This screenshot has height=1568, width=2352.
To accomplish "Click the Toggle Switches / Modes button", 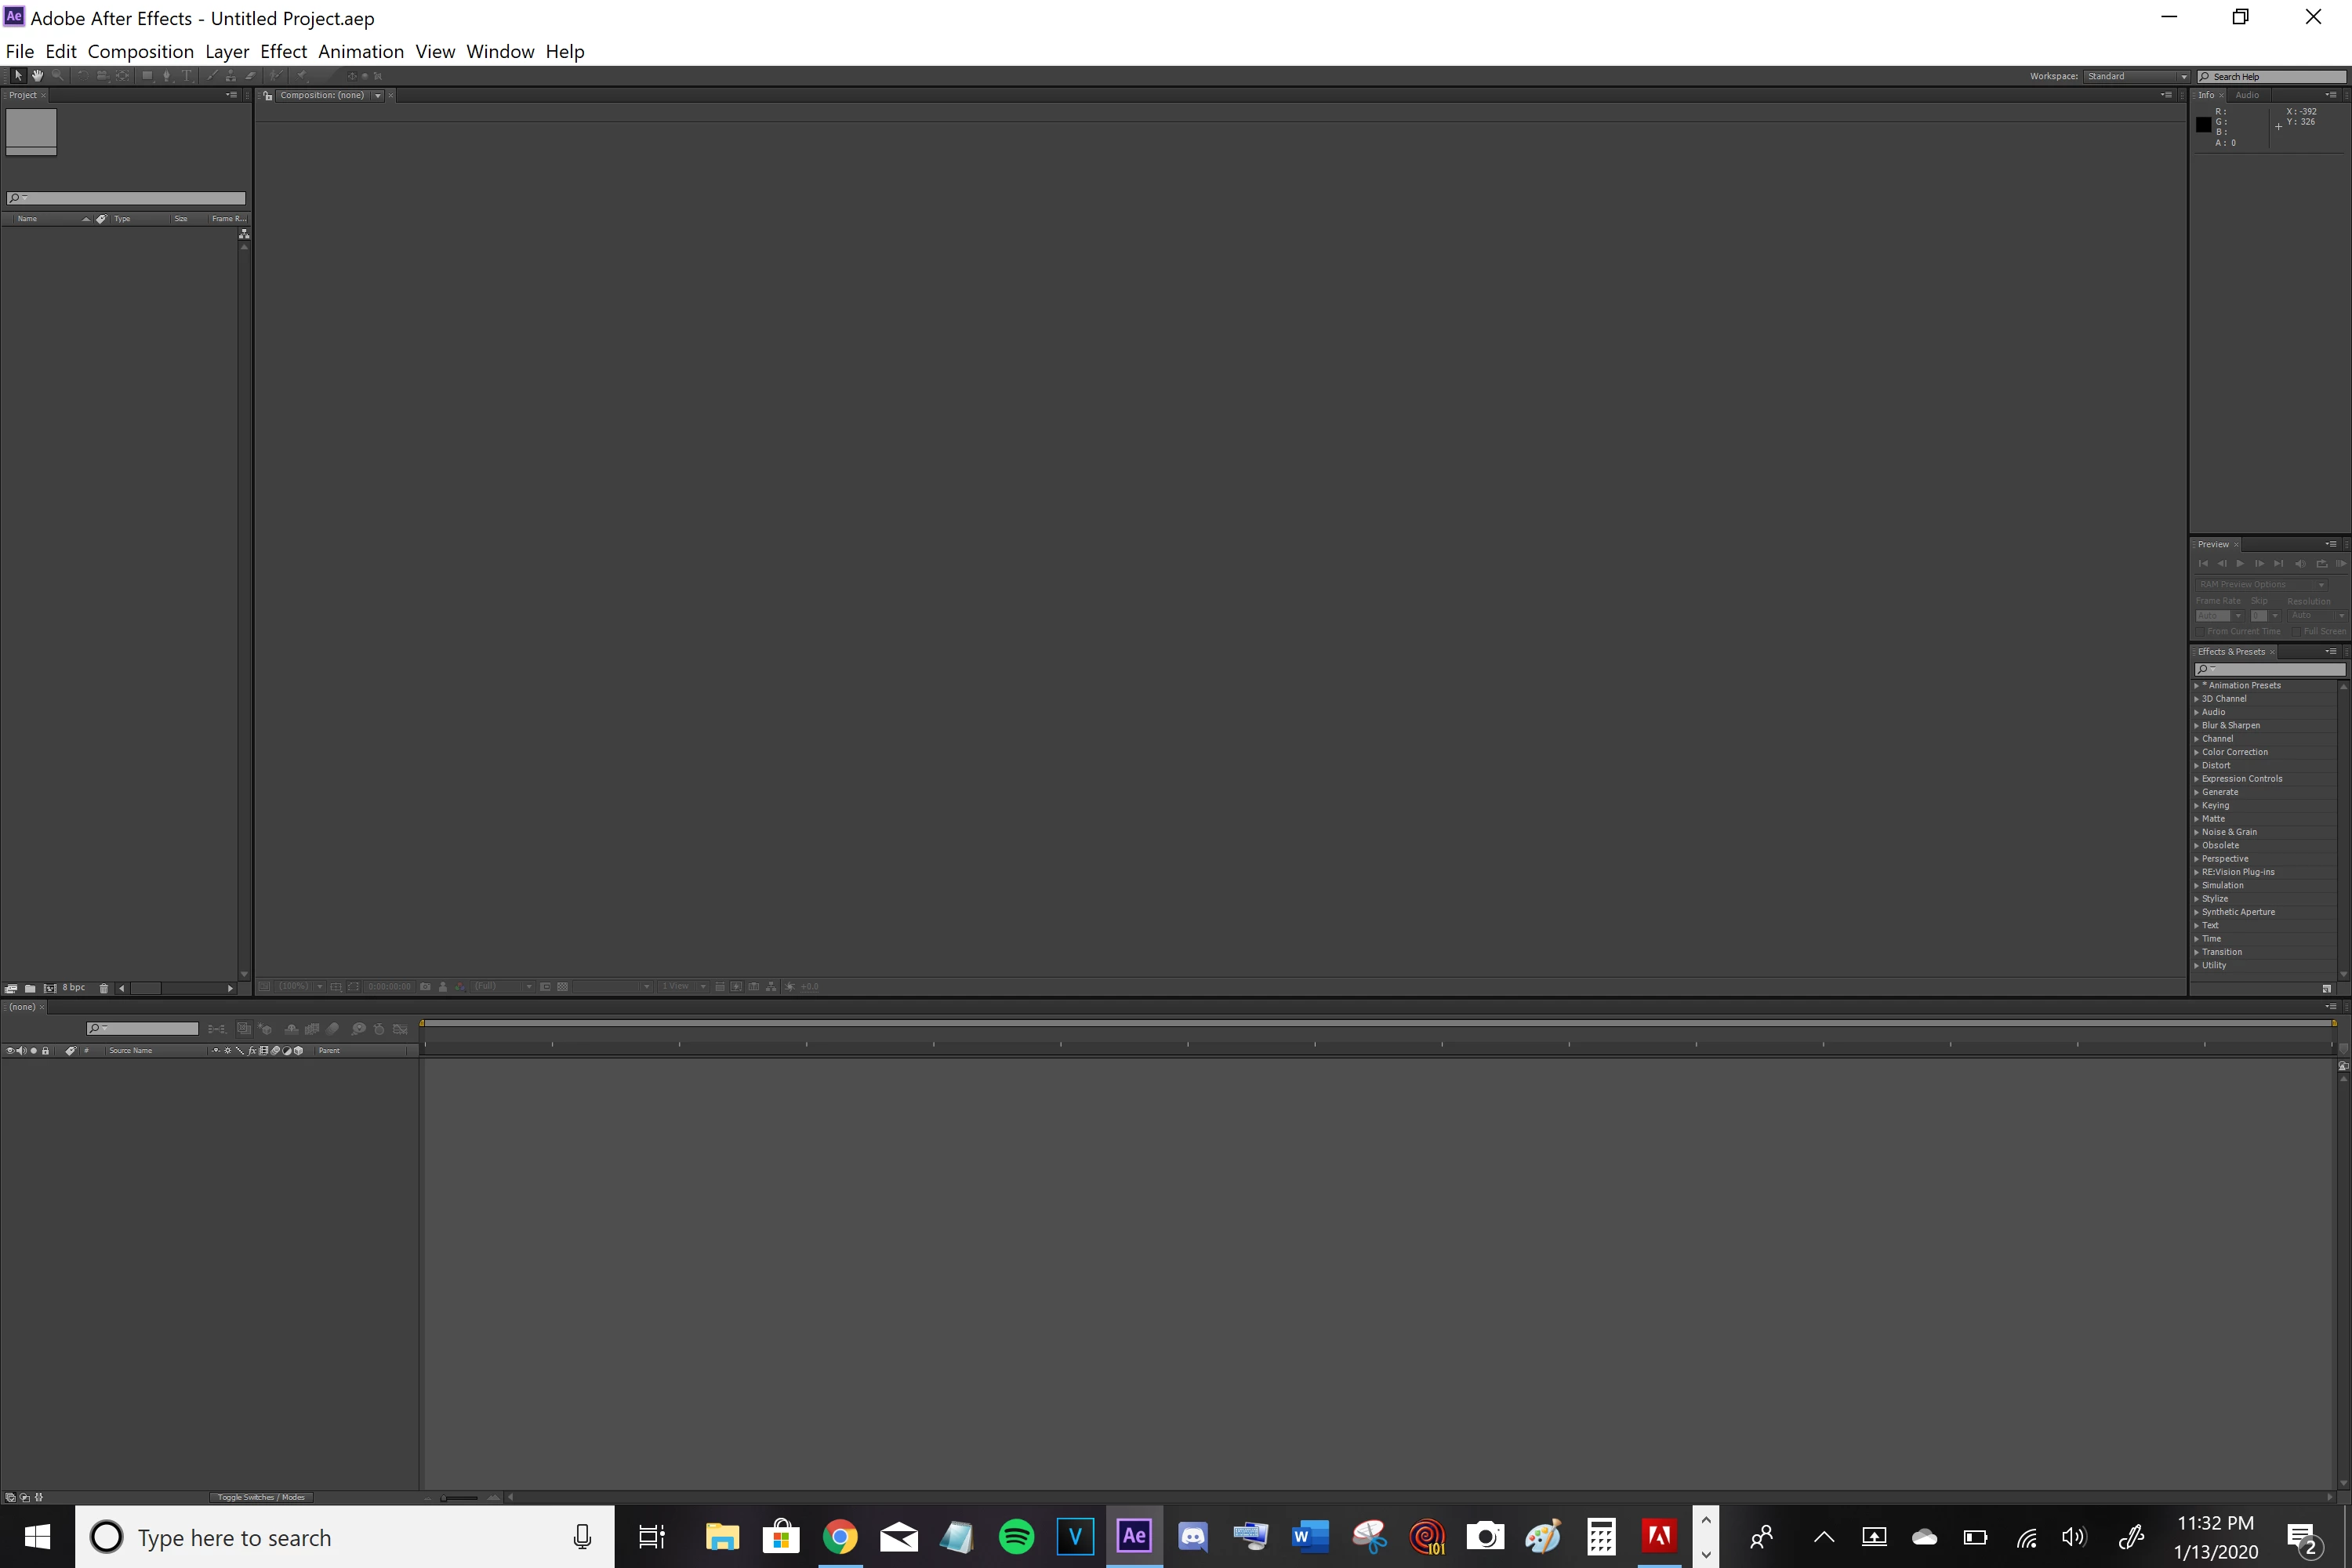I will tap(261, 1497).
